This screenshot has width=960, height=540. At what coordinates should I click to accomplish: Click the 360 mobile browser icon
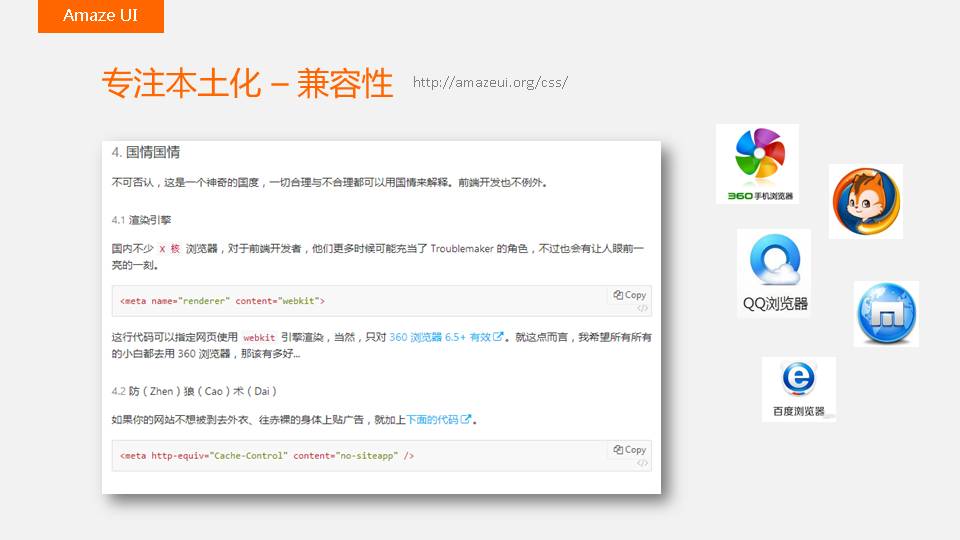(x=757, y=163)
